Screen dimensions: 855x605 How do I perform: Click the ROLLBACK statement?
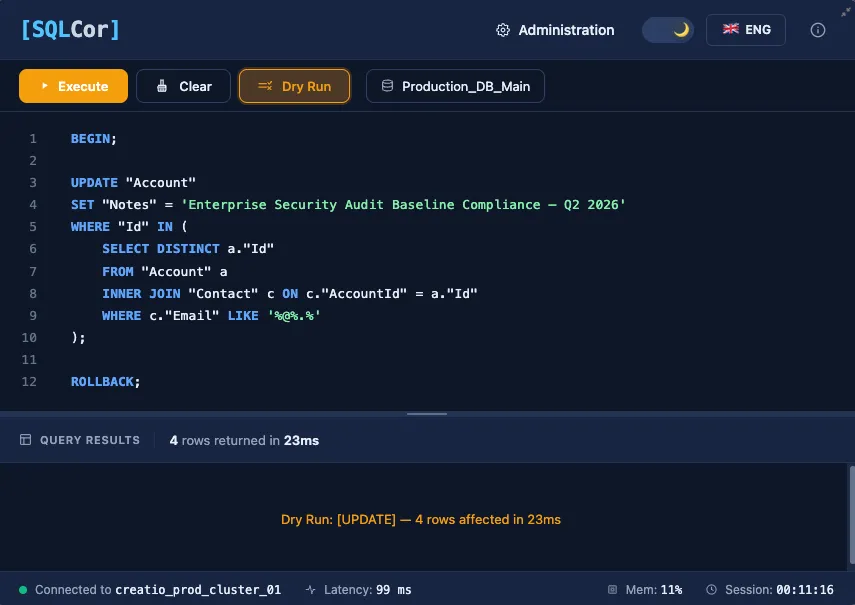point(105,382)
